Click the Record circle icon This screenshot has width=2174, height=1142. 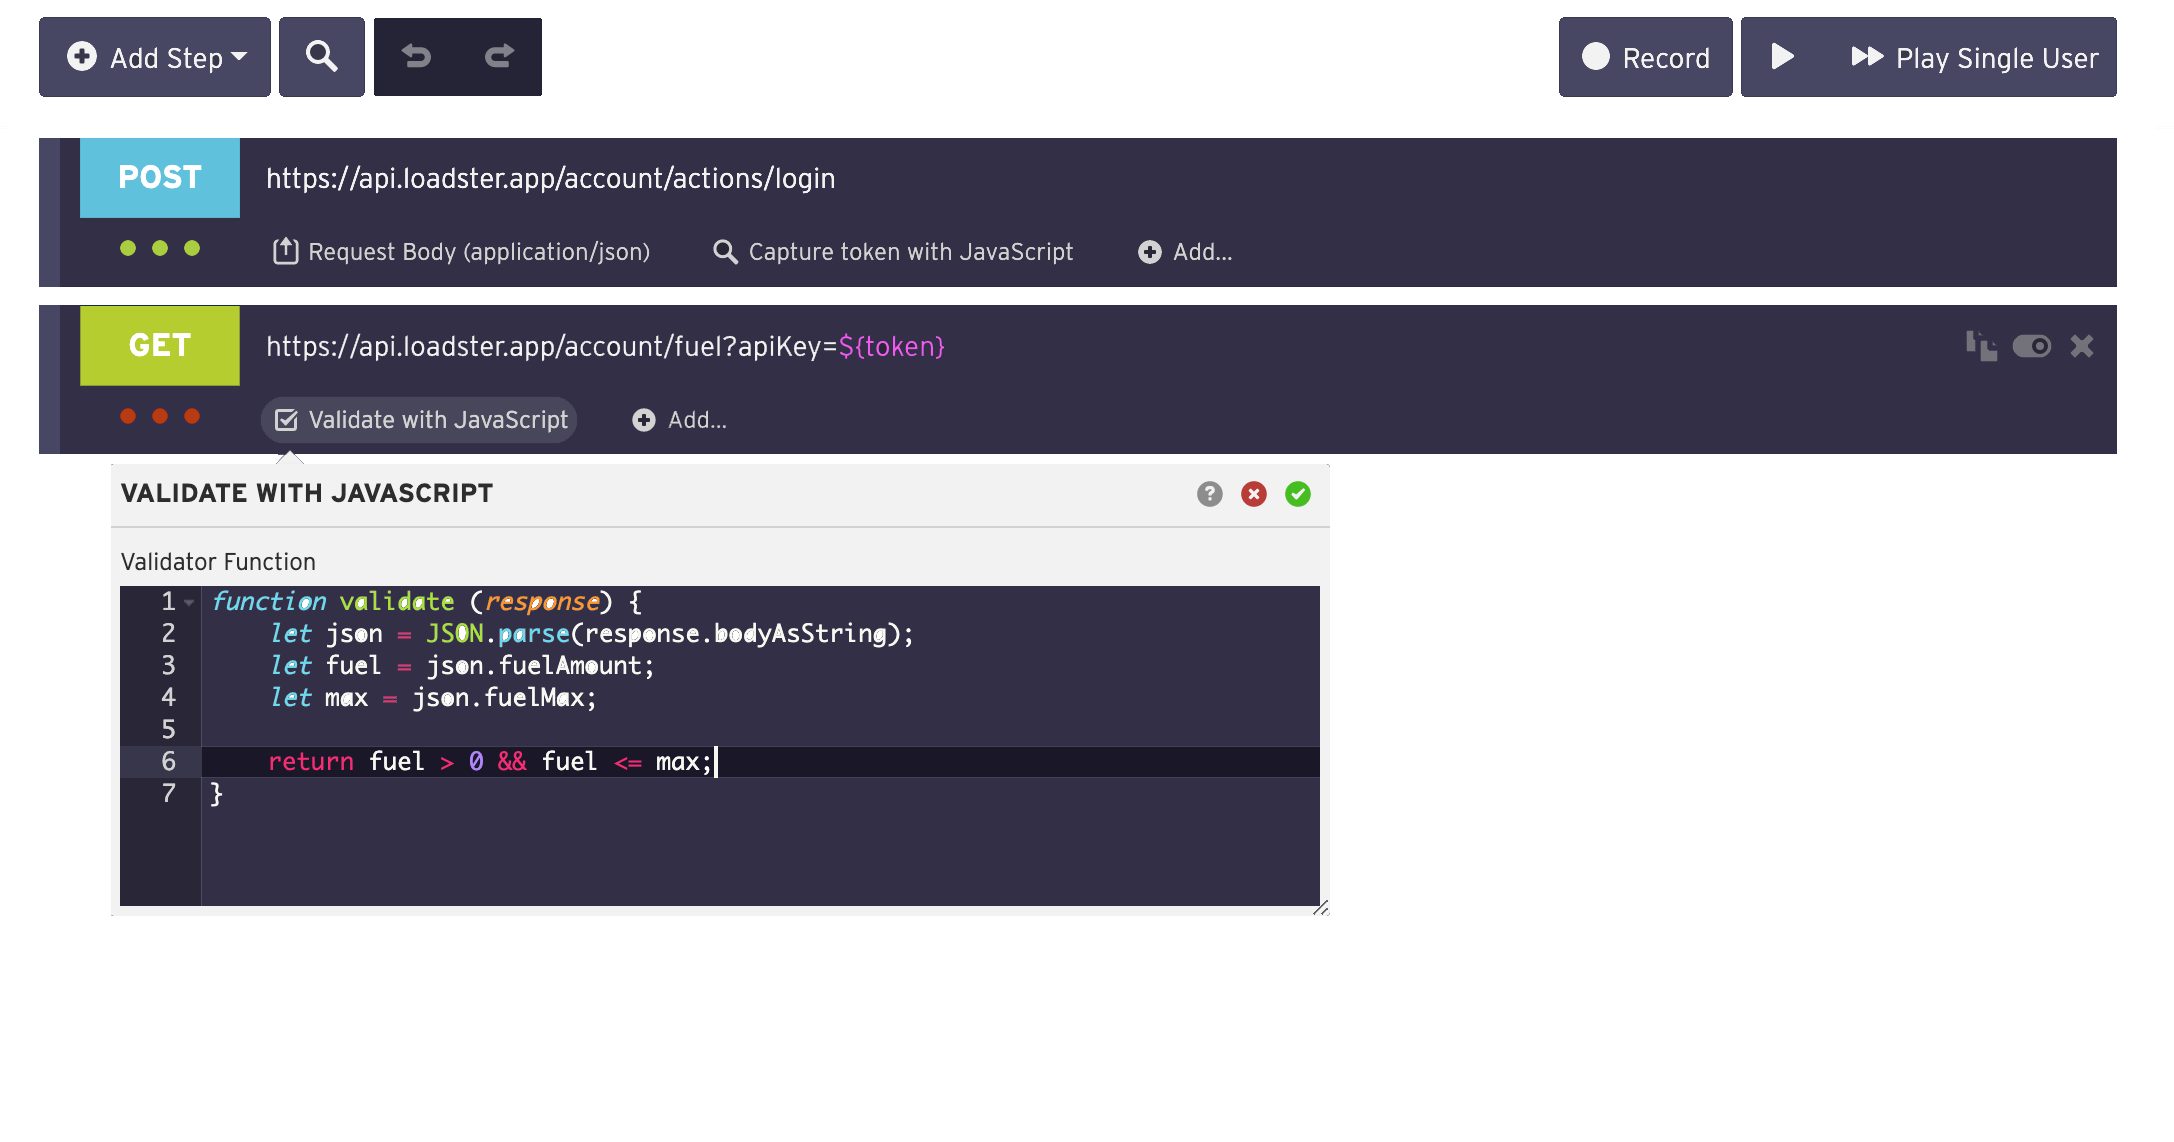1596,56
